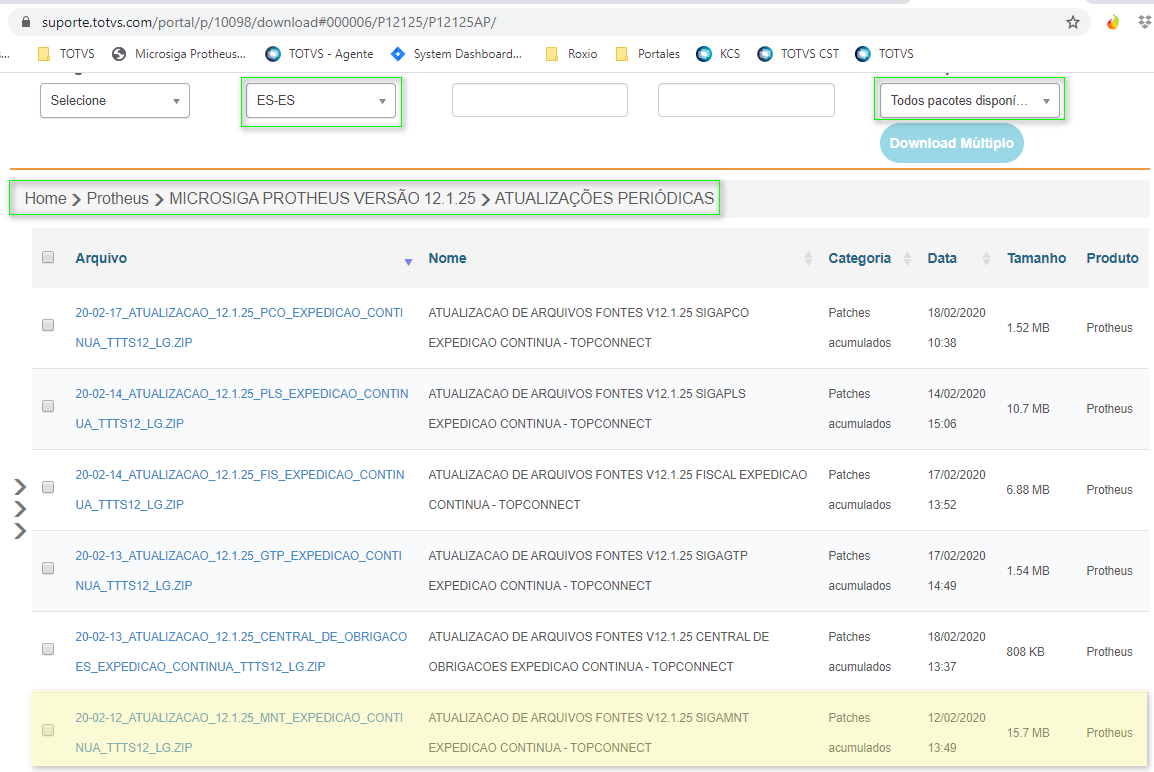
Task: Open ATUALIZAÇÕES PERIÓDICAS breadcrumb
Action: [x=604, y=198]
